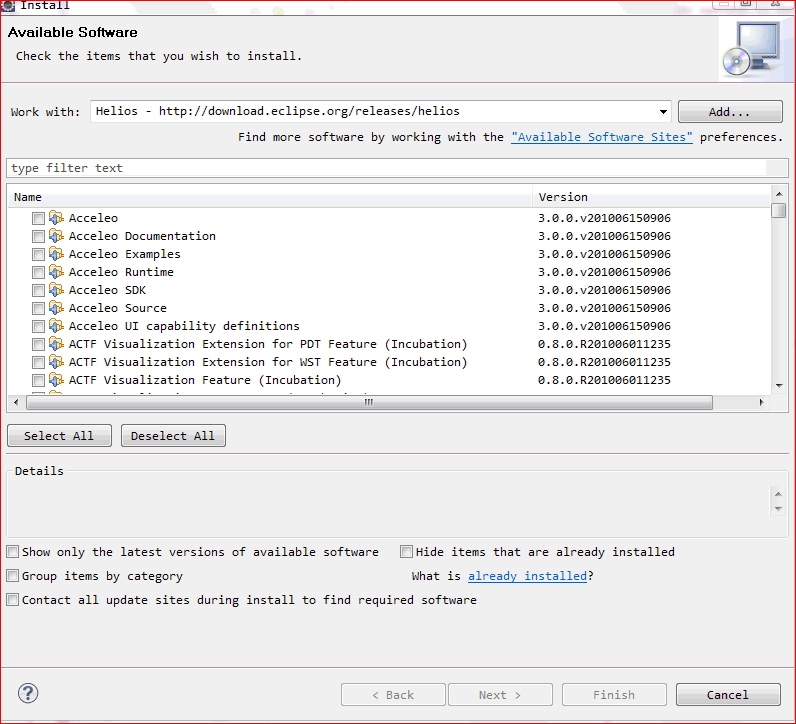796x724 pixels.
Task: Check the Acceleo Documentation checkbox
Action: pyautogui.click(x=38, y=237)
